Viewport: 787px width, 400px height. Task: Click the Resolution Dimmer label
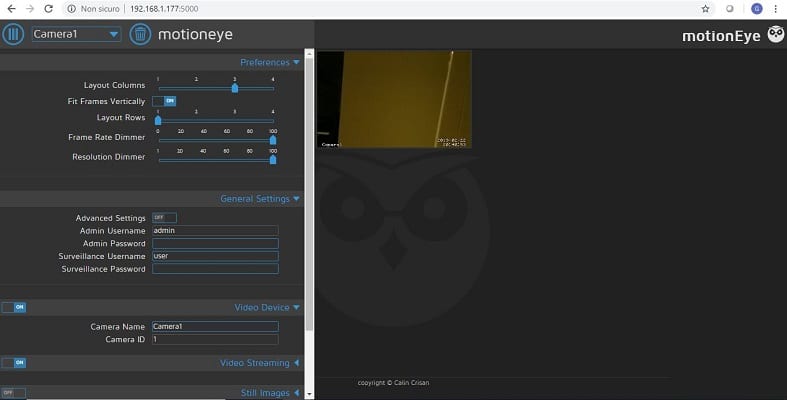pyautogui.click(x=108, y=157)
